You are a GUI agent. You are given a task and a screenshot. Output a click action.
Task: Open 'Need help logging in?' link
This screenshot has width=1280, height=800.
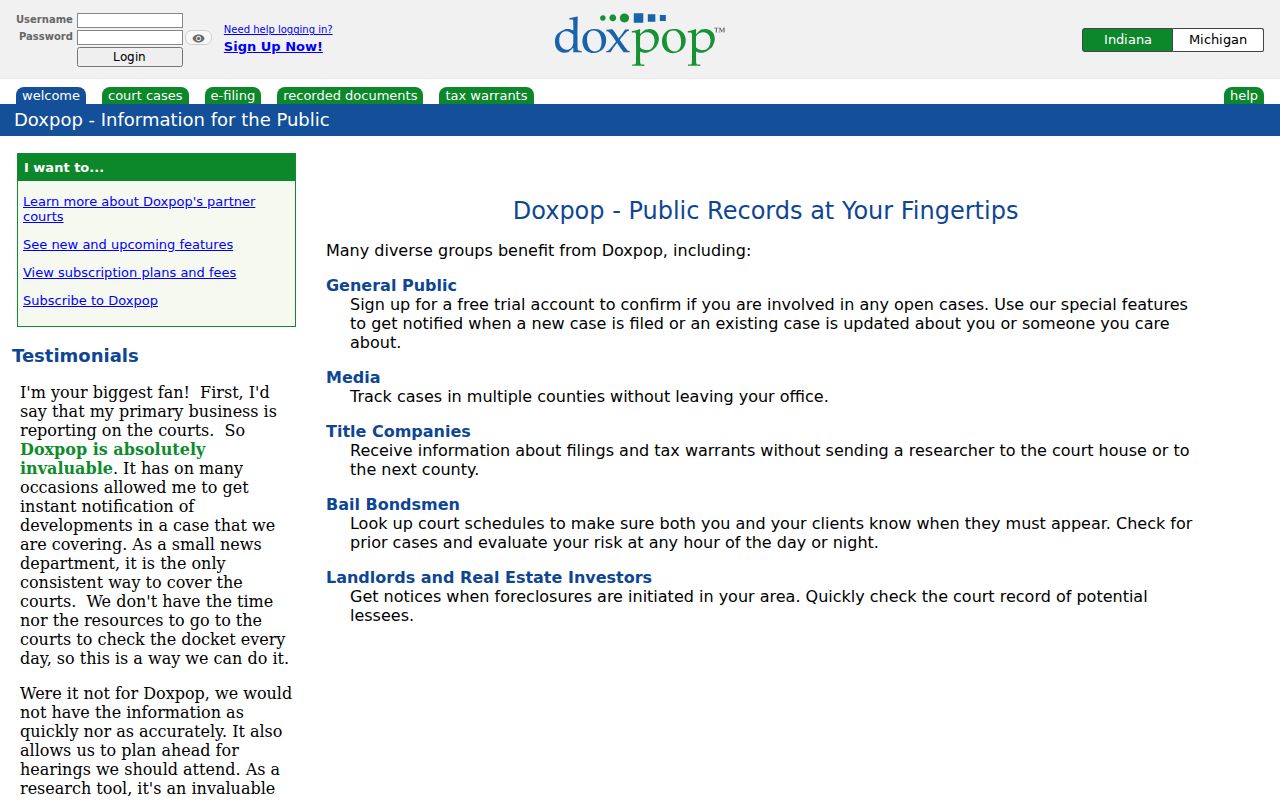click(x=278, y=29)
